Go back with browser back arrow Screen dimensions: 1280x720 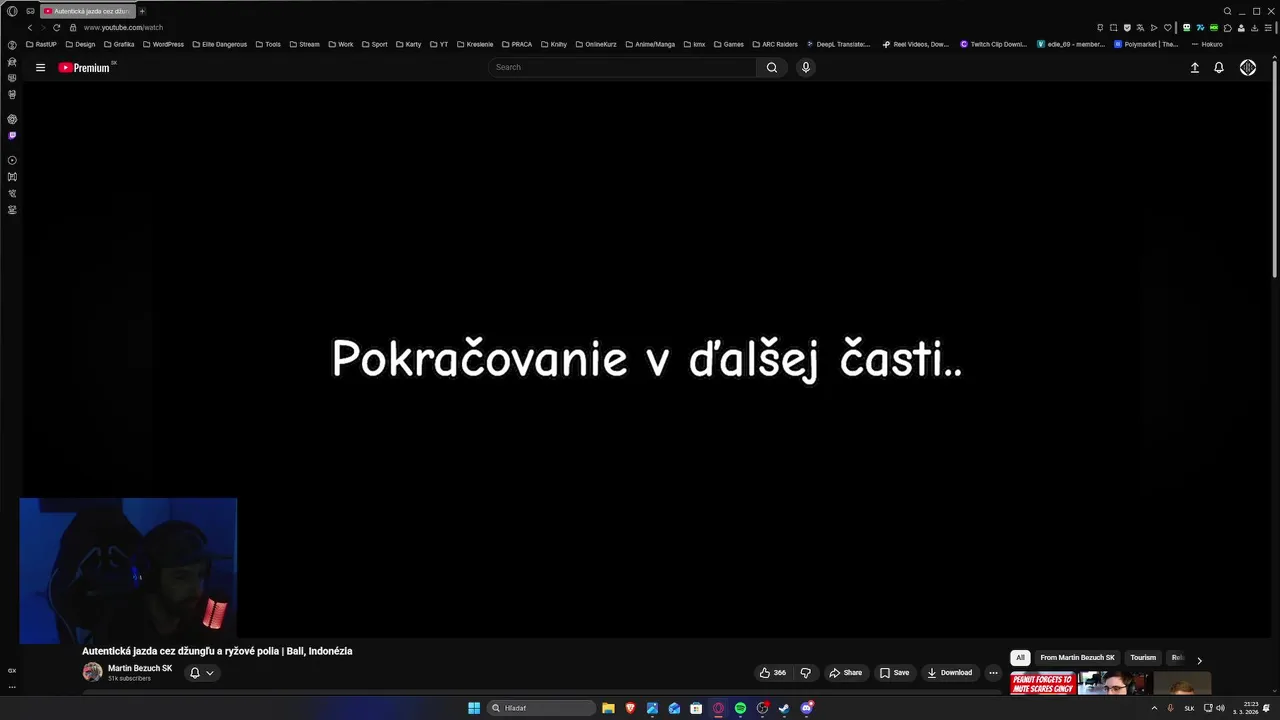(x=30, y=27)
